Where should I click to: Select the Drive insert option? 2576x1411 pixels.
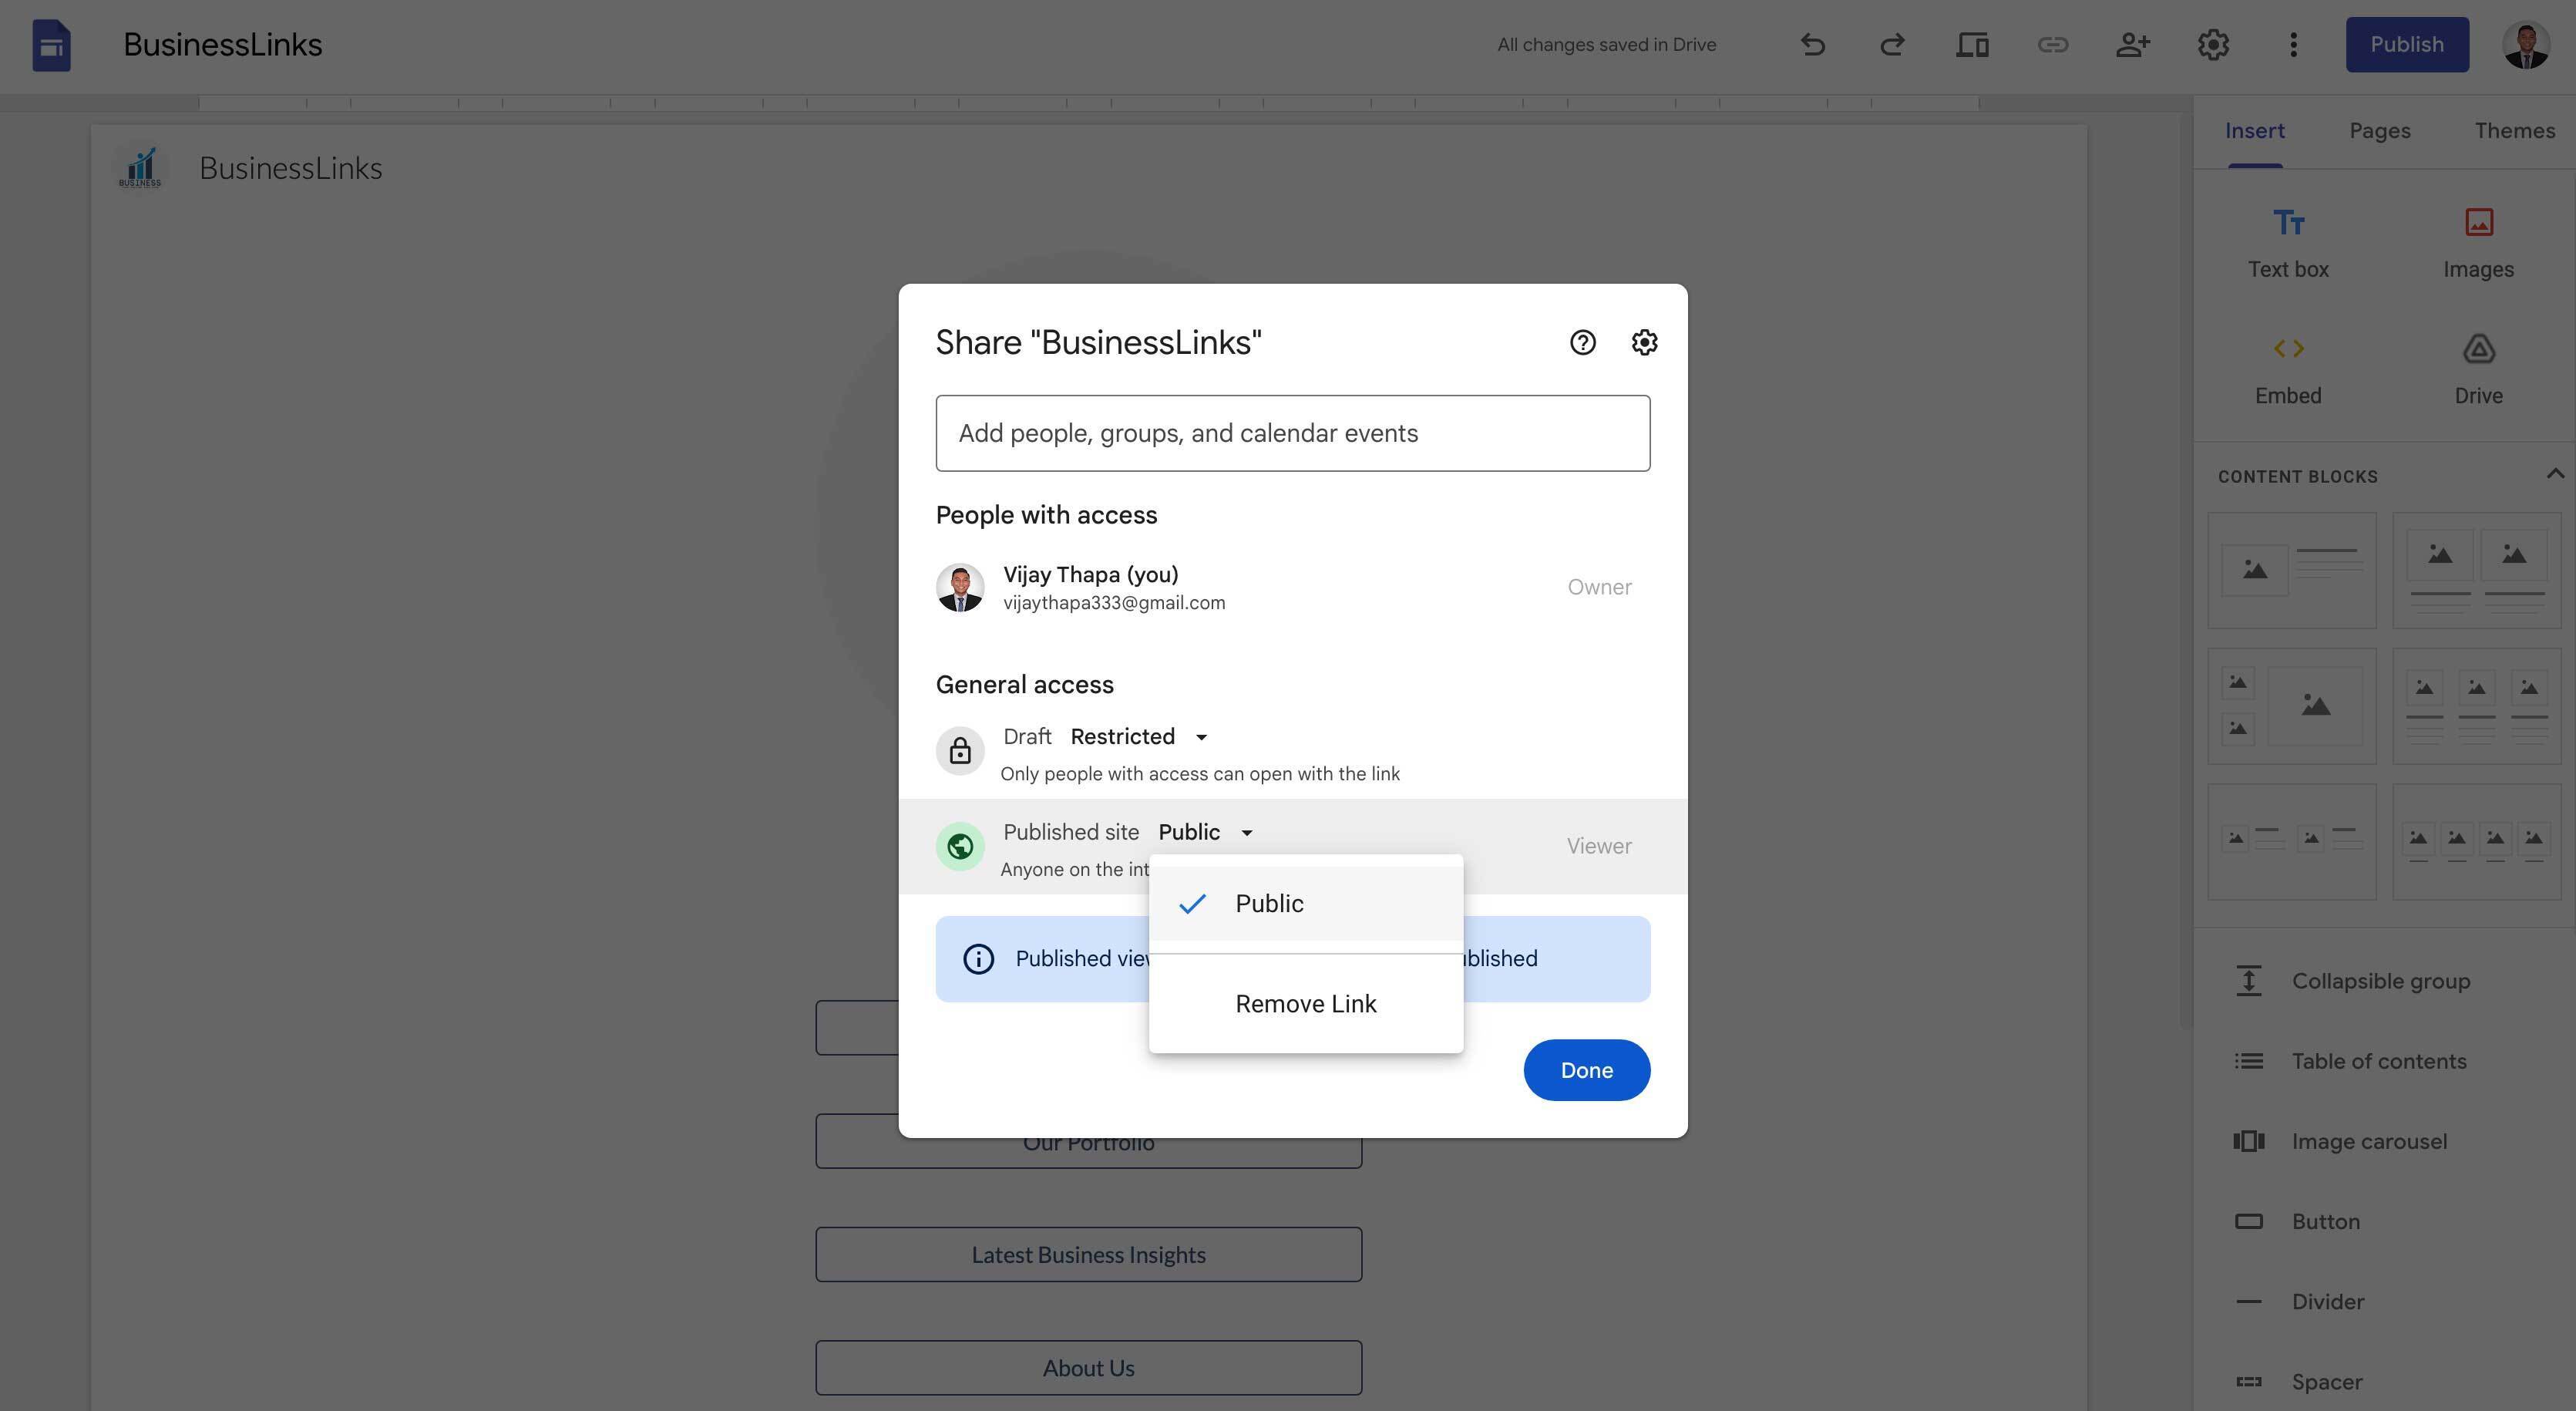2478,370
